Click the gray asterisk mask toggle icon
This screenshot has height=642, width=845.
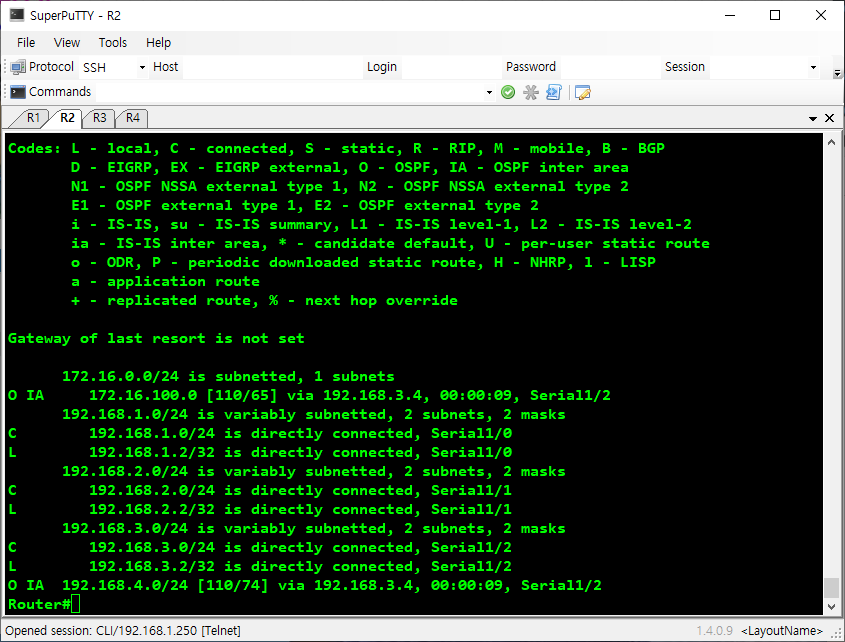[x=531, y=92]
